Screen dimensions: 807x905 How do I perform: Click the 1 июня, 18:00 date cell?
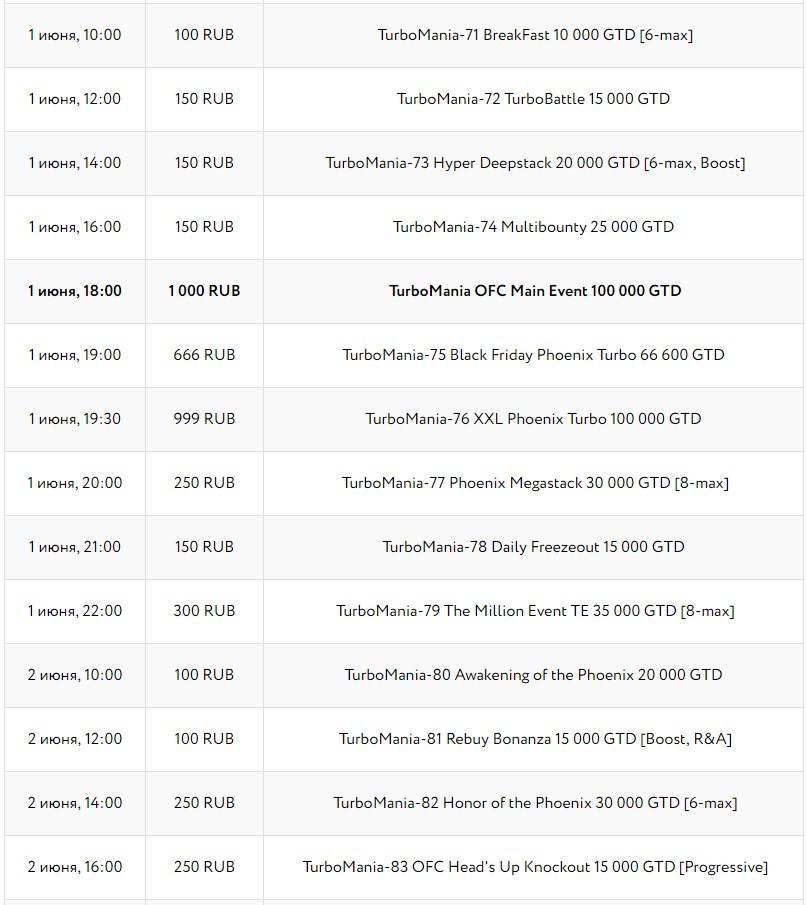(75, 291)
